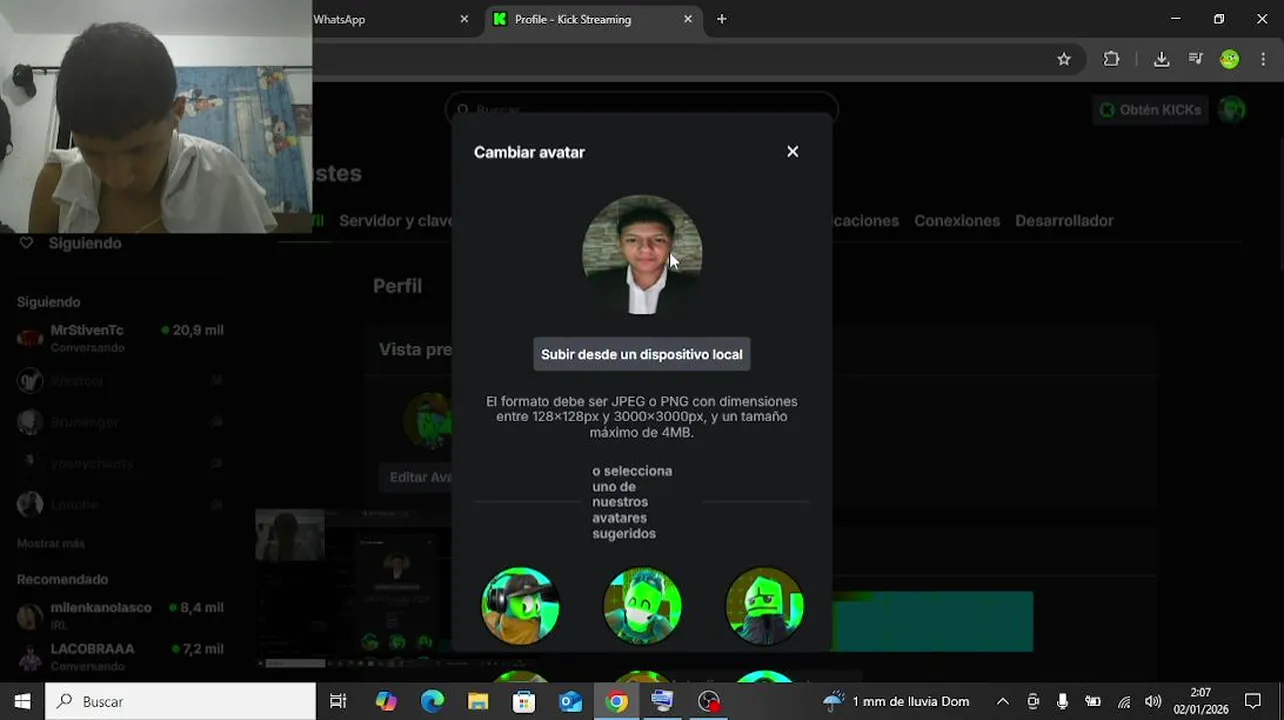Open Microsoft Store from taskbar
1284x720 pixels.
coord(524,701)
